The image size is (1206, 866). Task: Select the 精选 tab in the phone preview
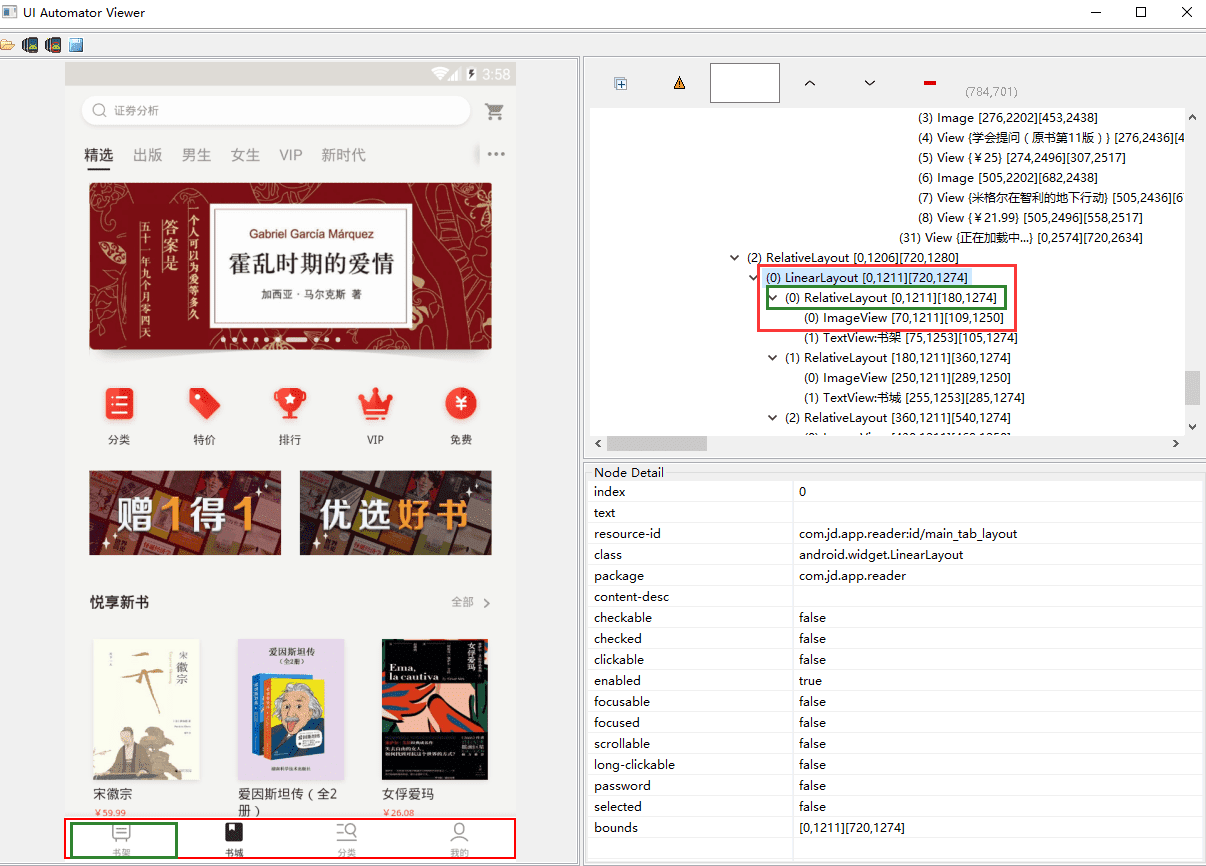(99, 155)
